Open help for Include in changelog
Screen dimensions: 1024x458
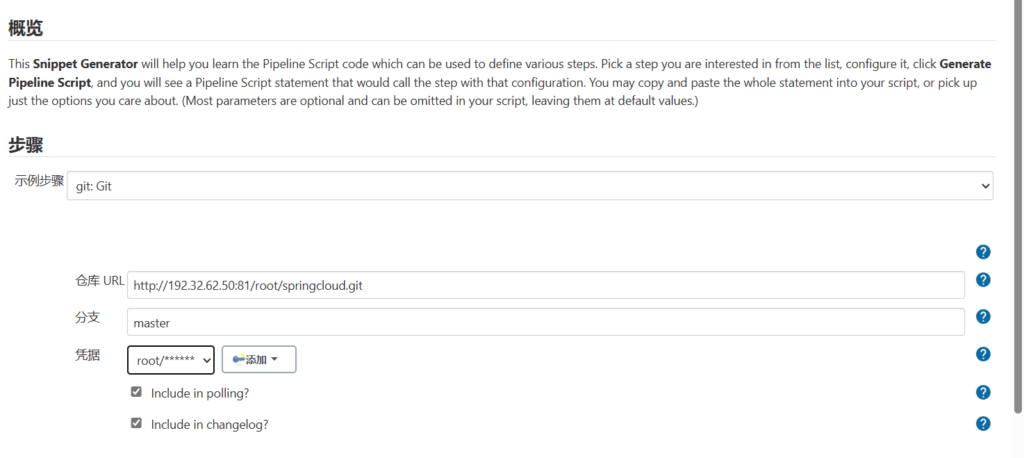983,423
